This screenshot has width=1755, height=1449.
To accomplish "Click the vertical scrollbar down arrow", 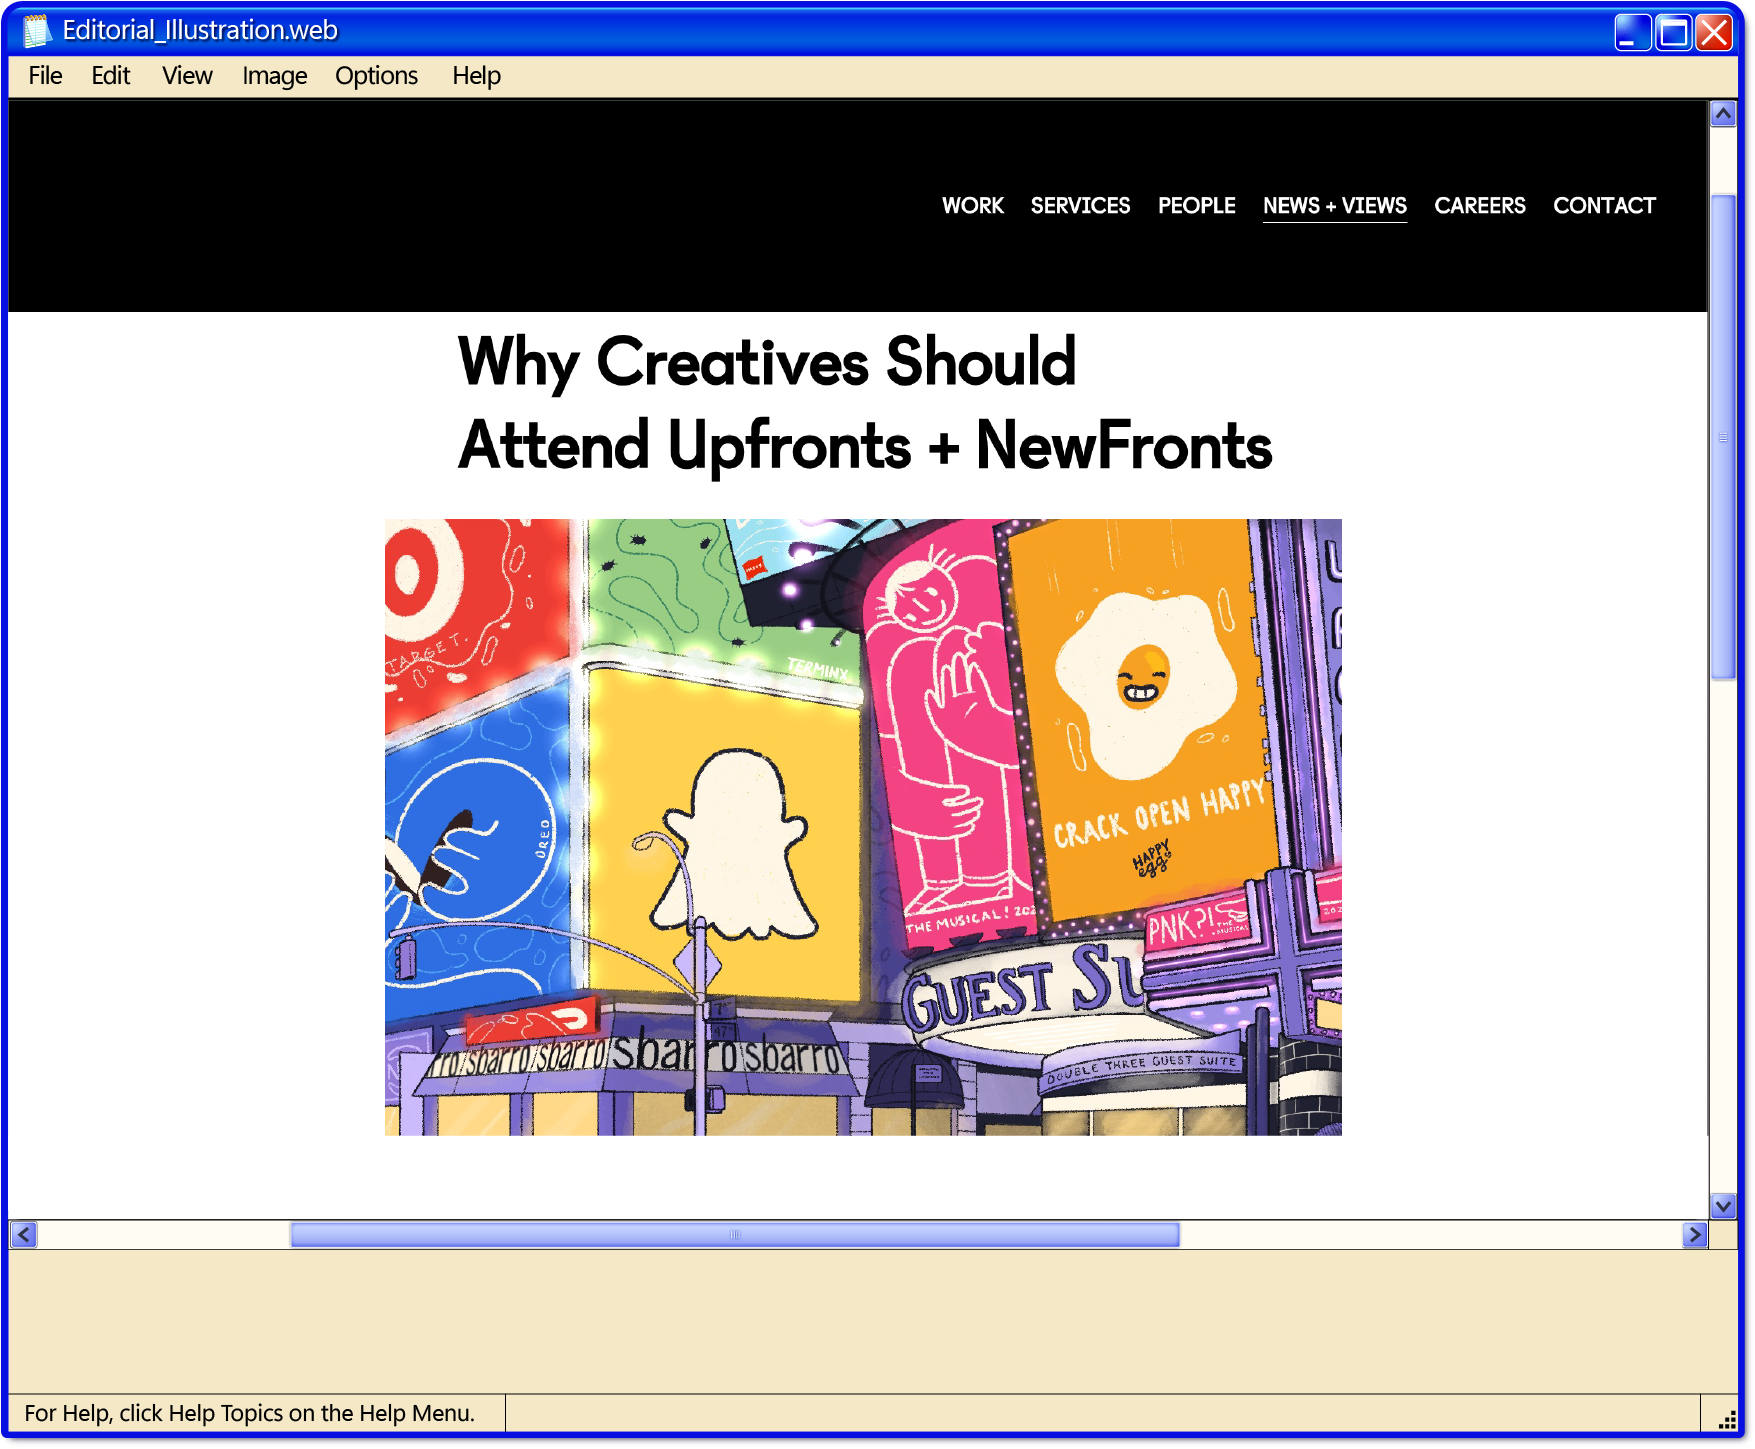I will point(1722,1206).
